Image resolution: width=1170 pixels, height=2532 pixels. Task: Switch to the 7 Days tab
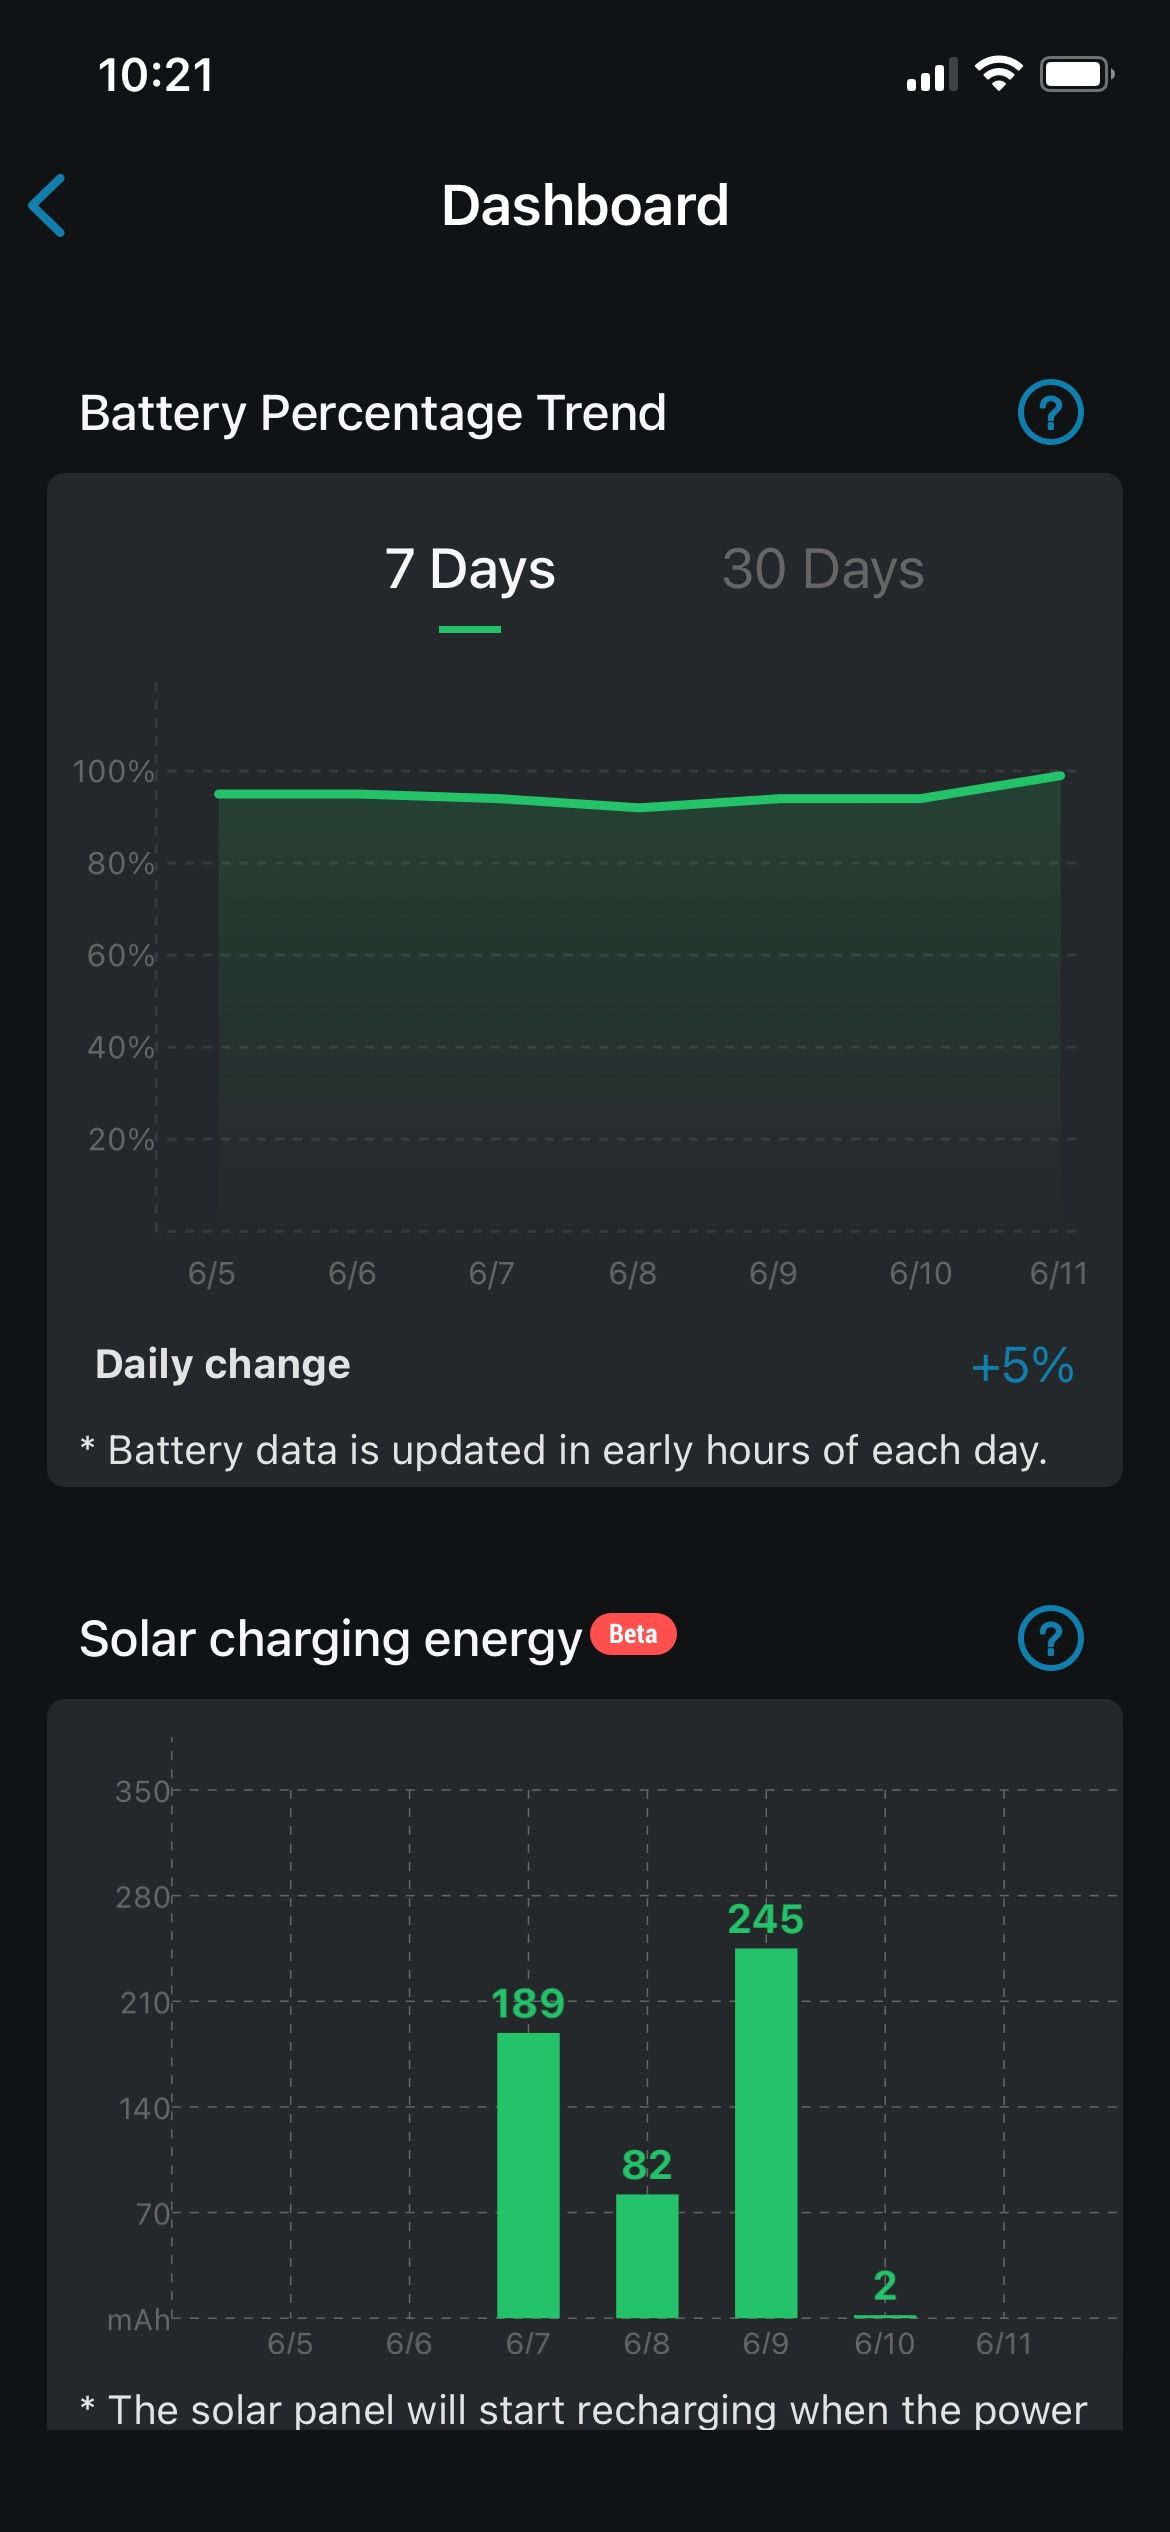(x=470, y=570)
